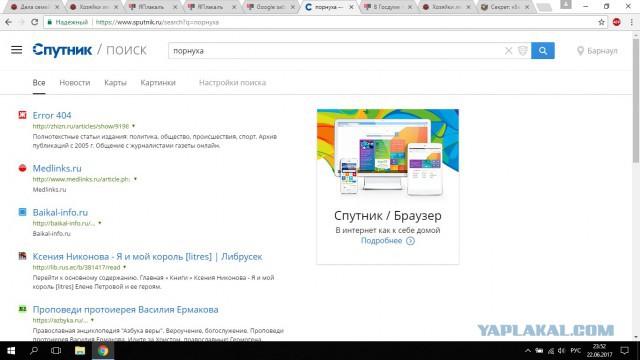The width and height of the screenshot is (640, 360).
Task: Reload the page with the refresh icon
Action: tap(34, 22)
